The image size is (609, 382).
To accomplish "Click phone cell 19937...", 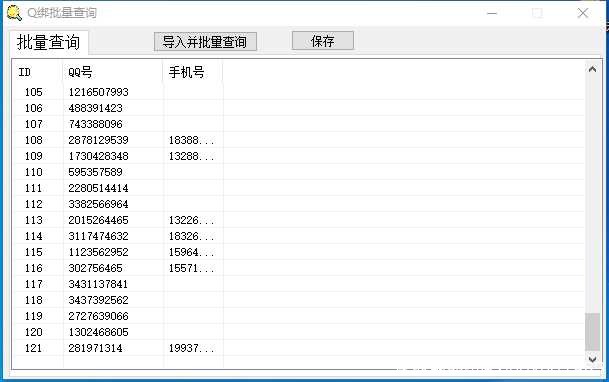I will (x=191, y=348).
